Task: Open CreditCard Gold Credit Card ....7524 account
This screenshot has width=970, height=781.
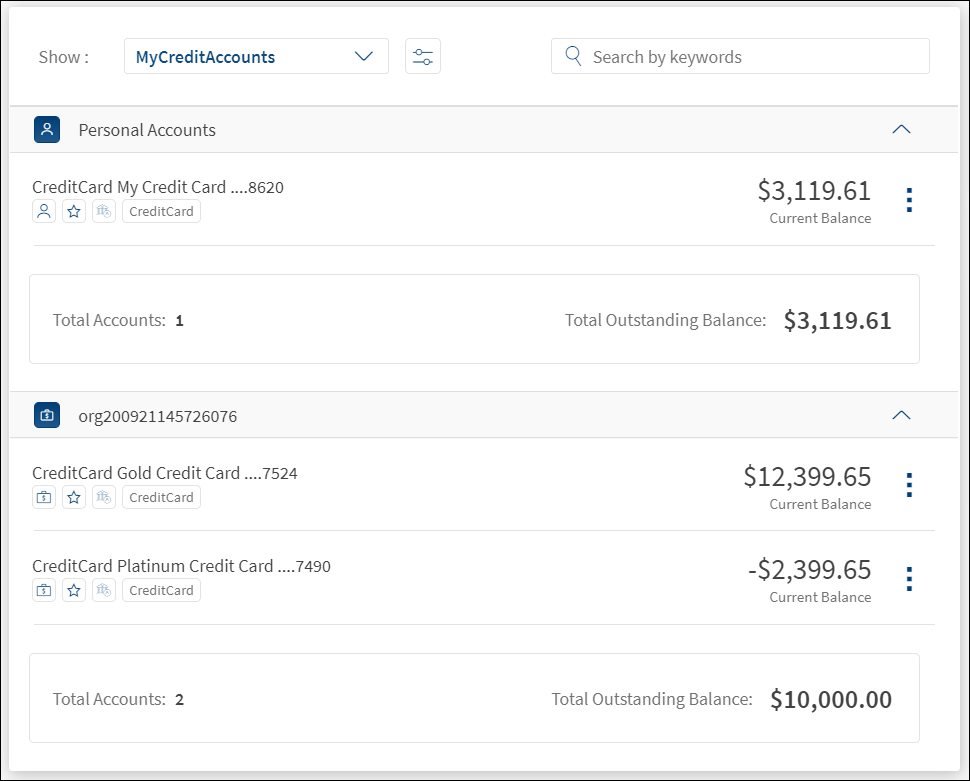Action: (165, 473)
